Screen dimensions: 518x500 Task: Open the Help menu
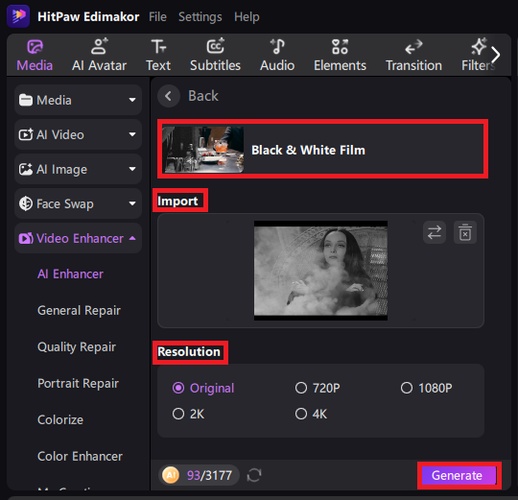(247, 17)
